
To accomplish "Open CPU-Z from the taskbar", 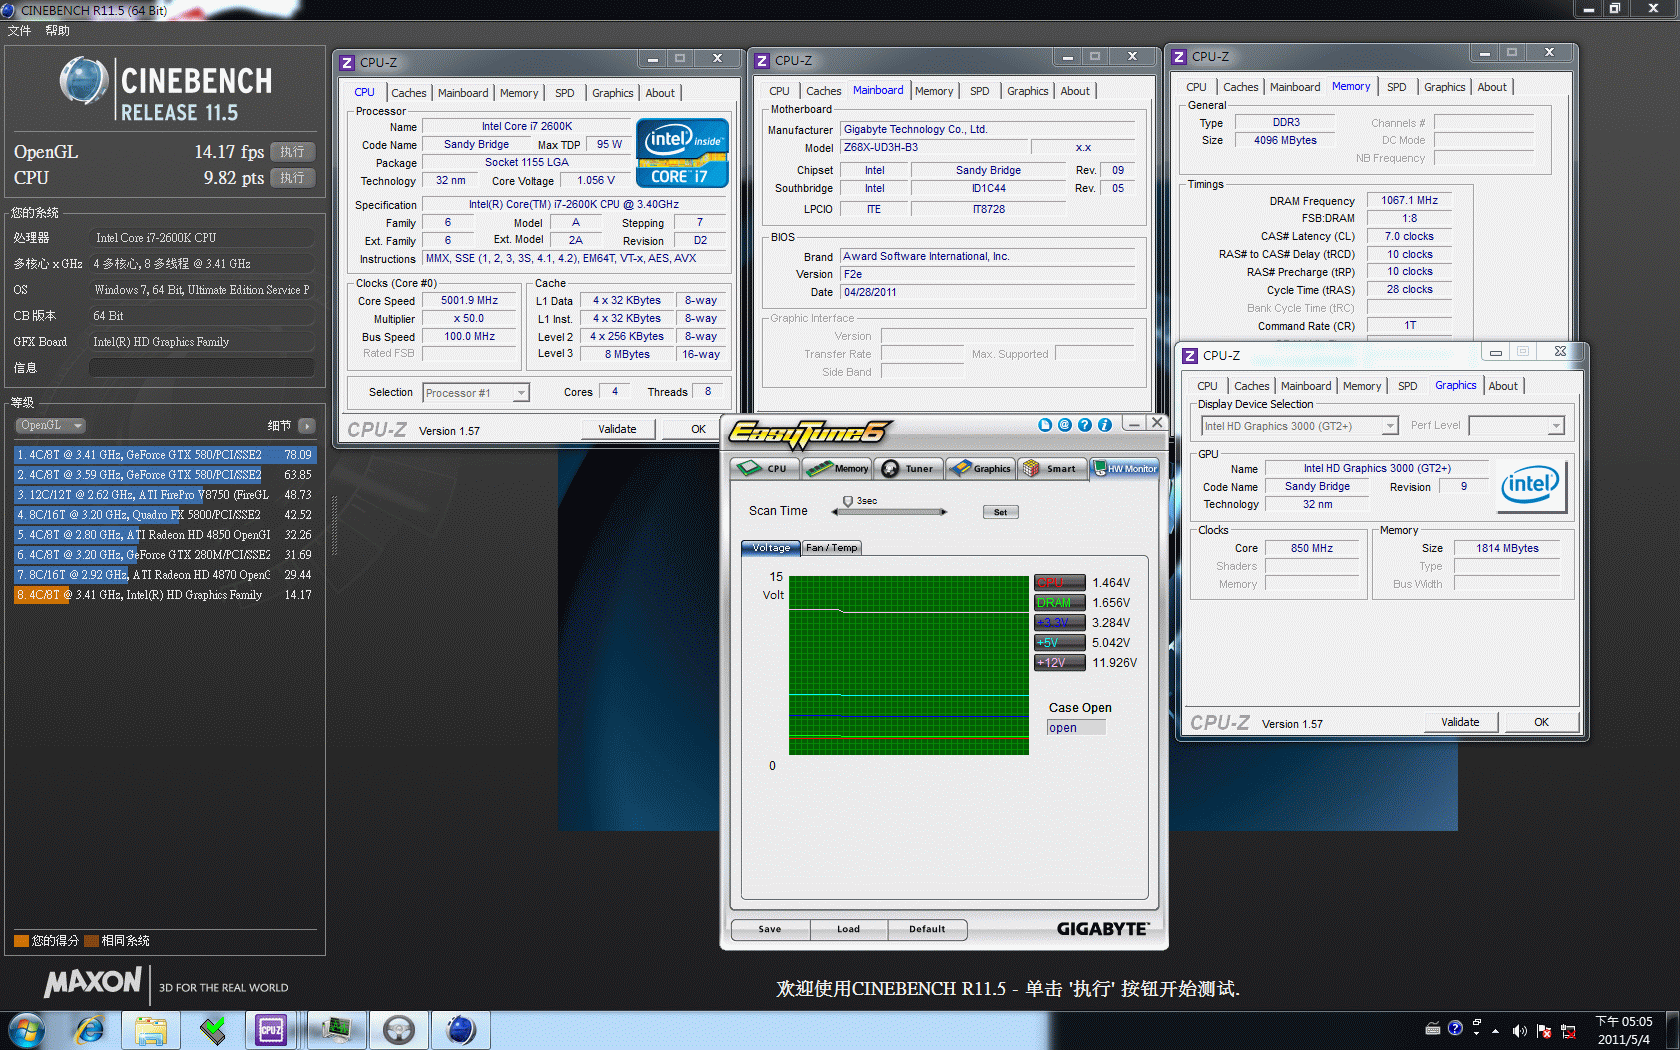I will [x=271, y=1029].
